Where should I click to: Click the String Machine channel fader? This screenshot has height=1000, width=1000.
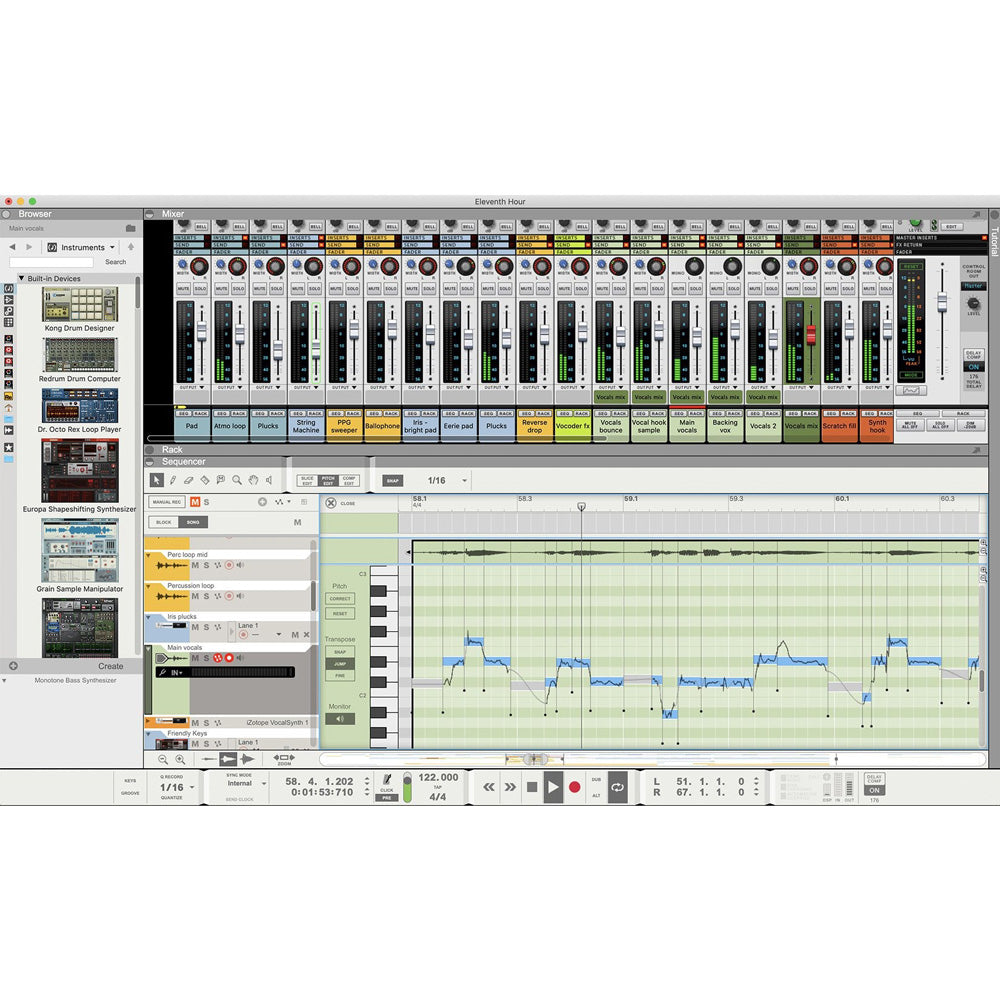tap(315, 347)
